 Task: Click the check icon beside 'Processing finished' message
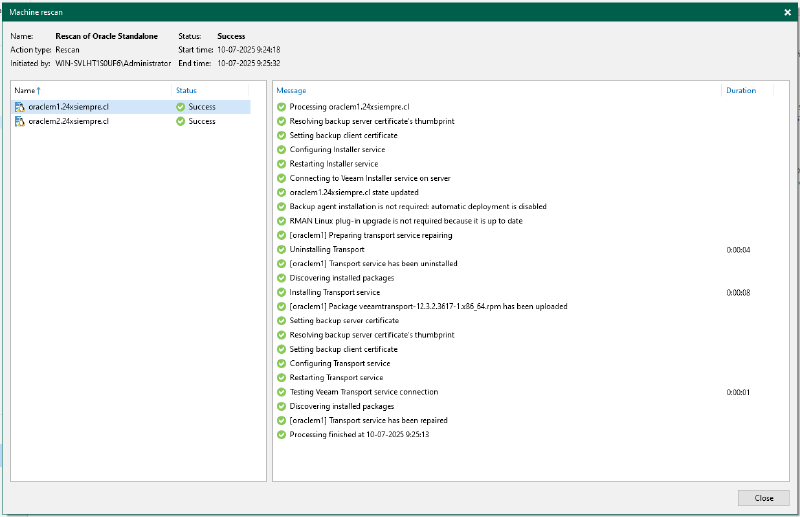(281, 435)
